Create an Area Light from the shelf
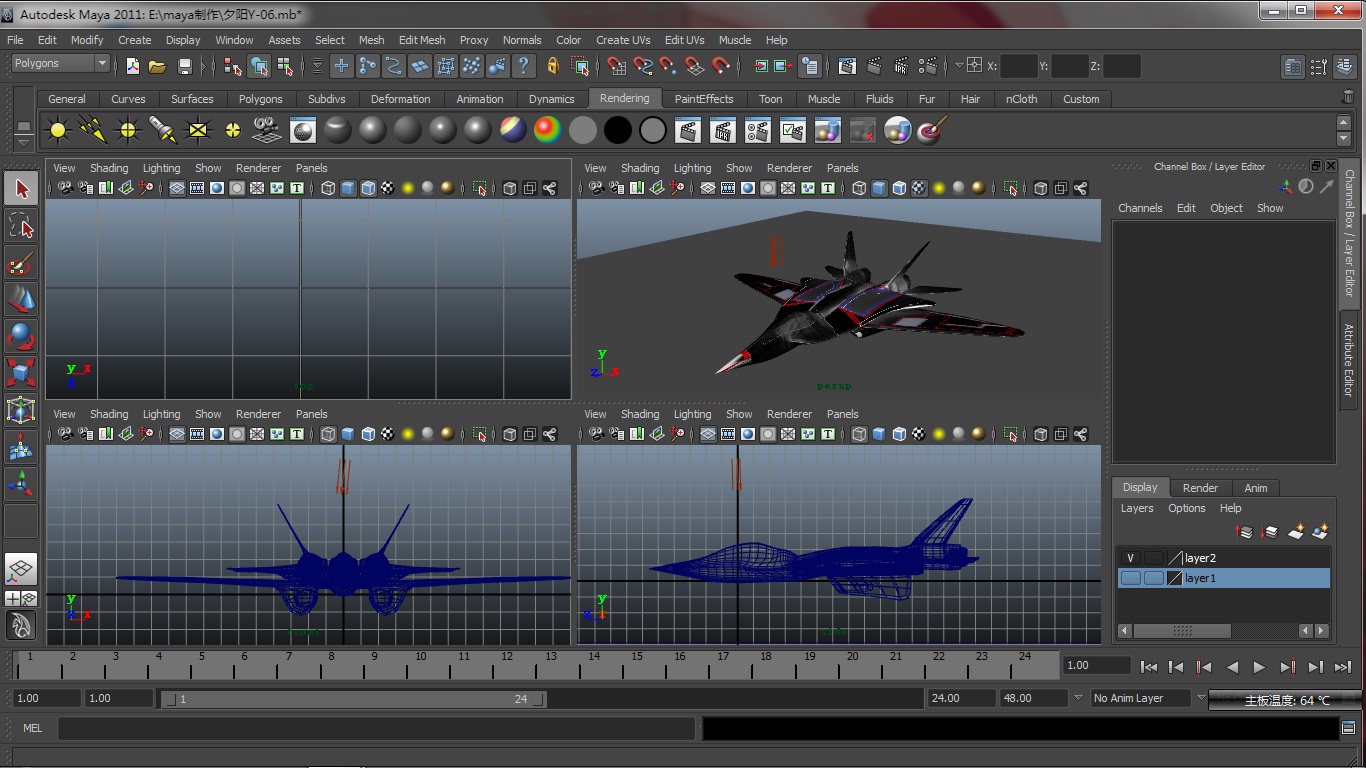This screenshot has width=1366, height=768. pos(198,130)
